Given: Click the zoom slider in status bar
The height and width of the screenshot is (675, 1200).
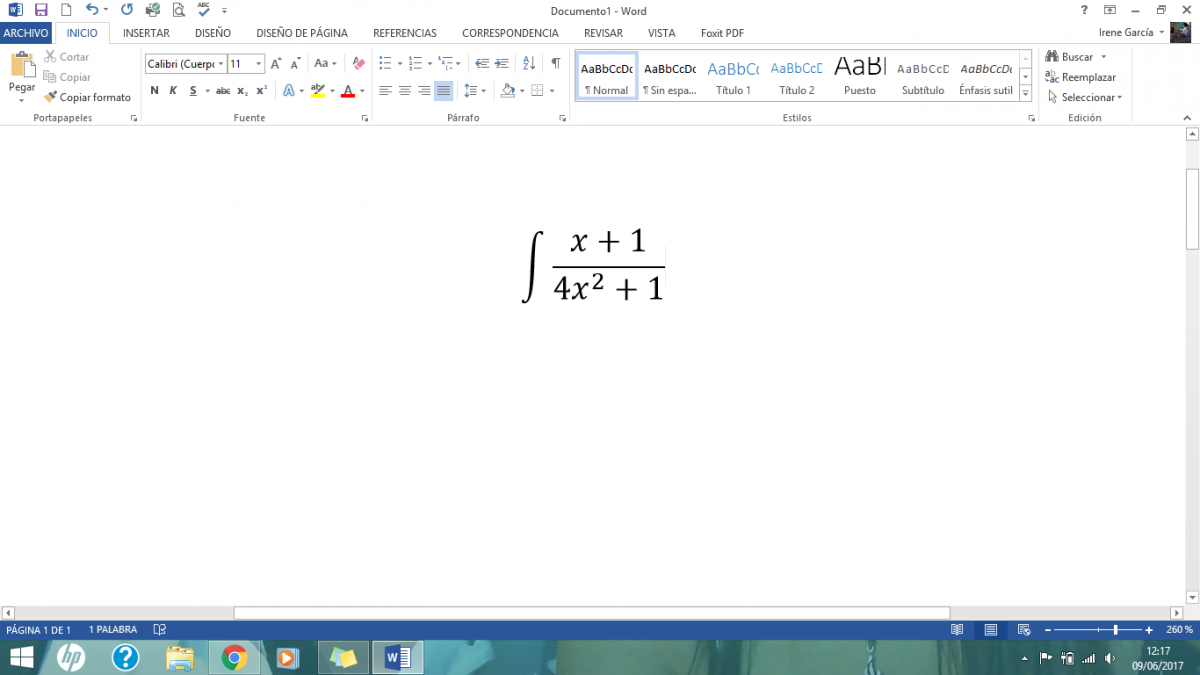Looking at the screenshot, I should click(x=1115, y=630).
